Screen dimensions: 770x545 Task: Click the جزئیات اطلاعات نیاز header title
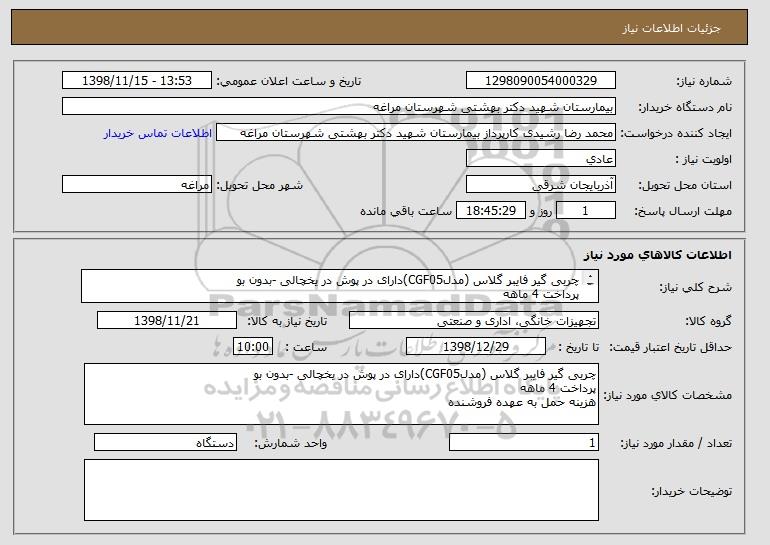pos(671,28)
